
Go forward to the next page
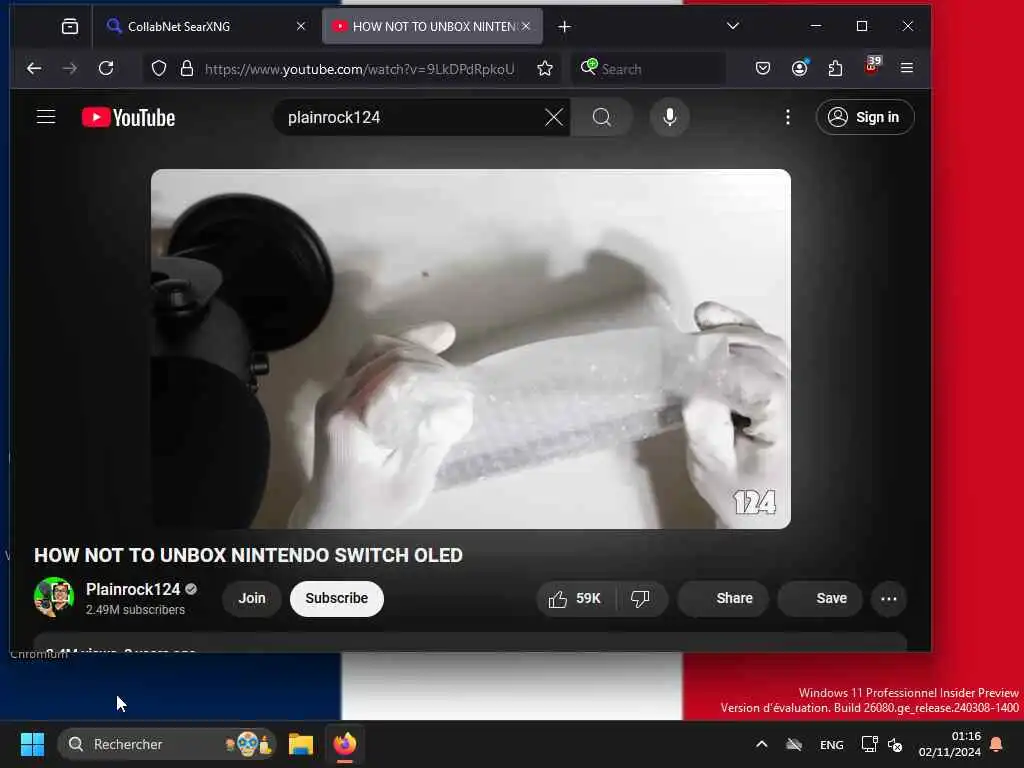[70, 68]
